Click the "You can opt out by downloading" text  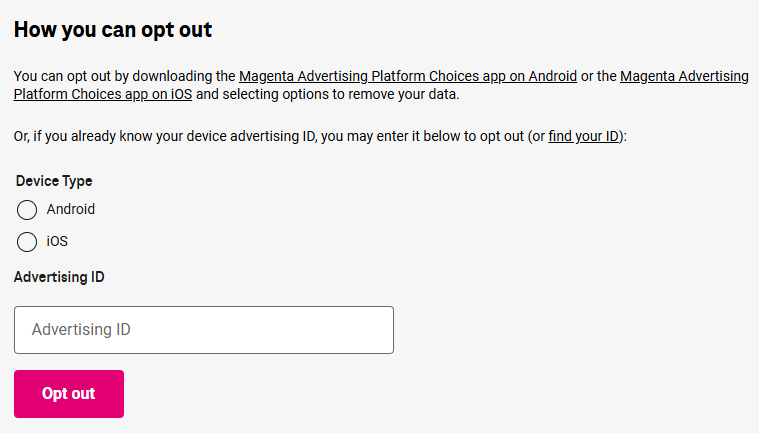click(x=120, y=76)
